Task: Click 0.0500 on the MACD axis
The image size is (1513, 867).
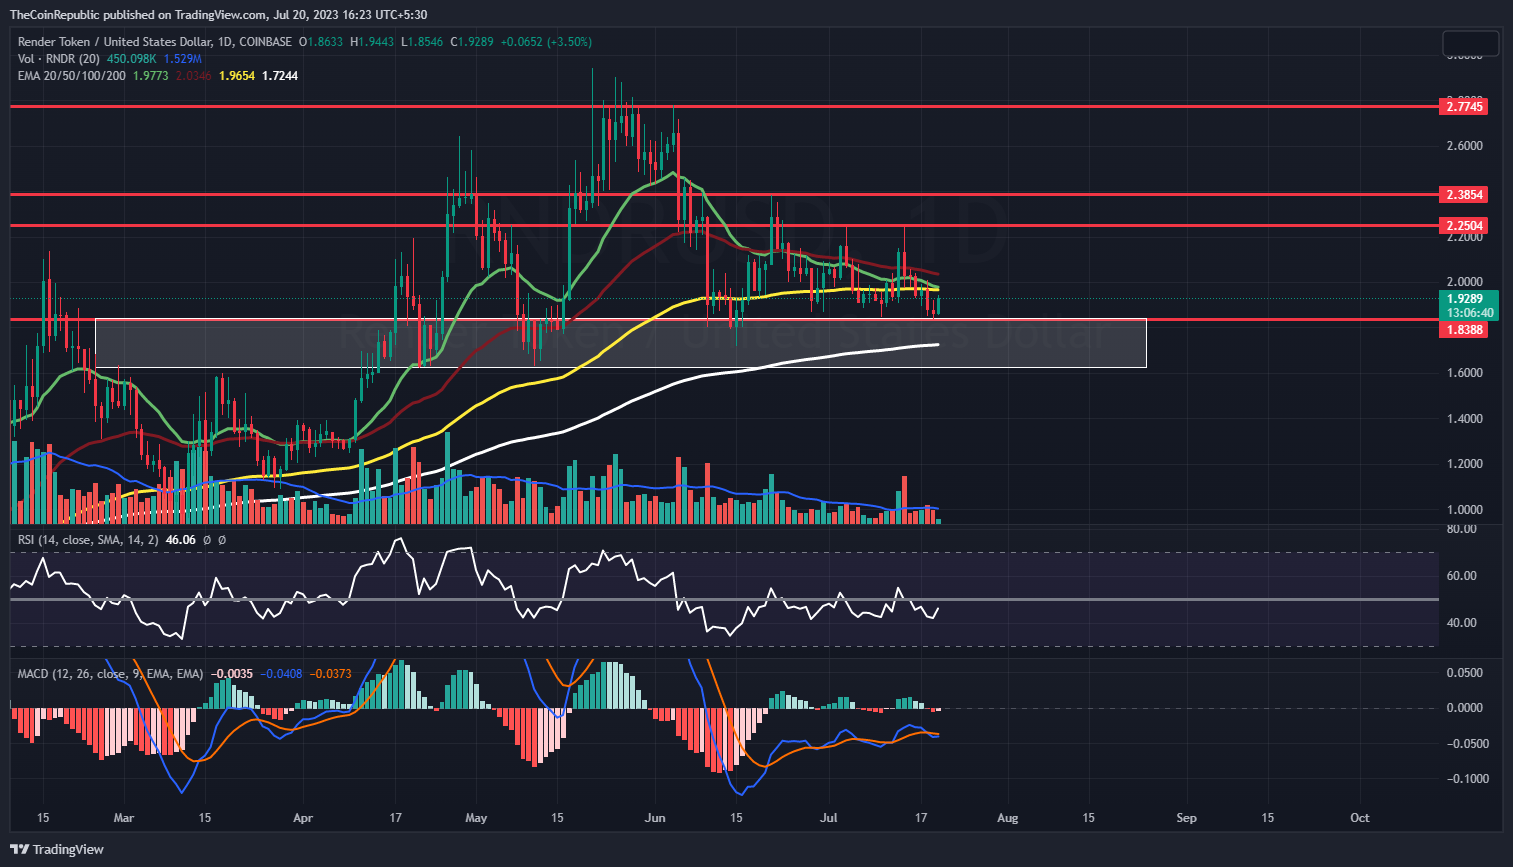Action: point(1464,673)
